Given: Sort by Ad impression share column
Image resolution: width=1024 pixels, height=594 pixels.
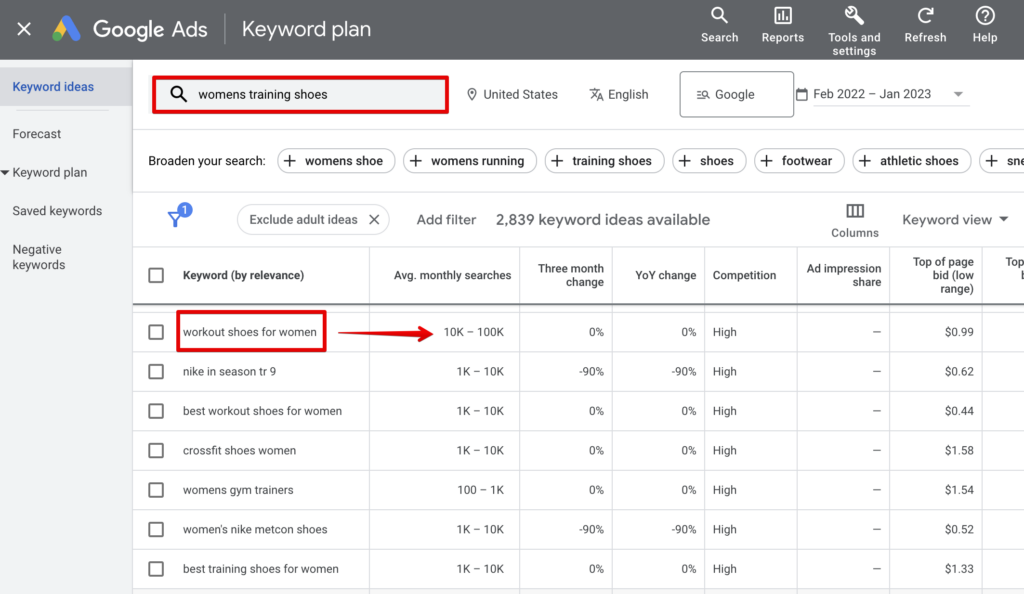Looking at the screenshot, I should point(844,275).
